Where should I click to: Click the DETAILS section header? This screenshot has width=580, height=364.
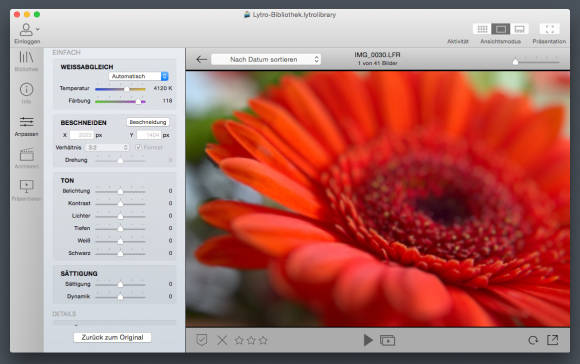tap(64, 314)
